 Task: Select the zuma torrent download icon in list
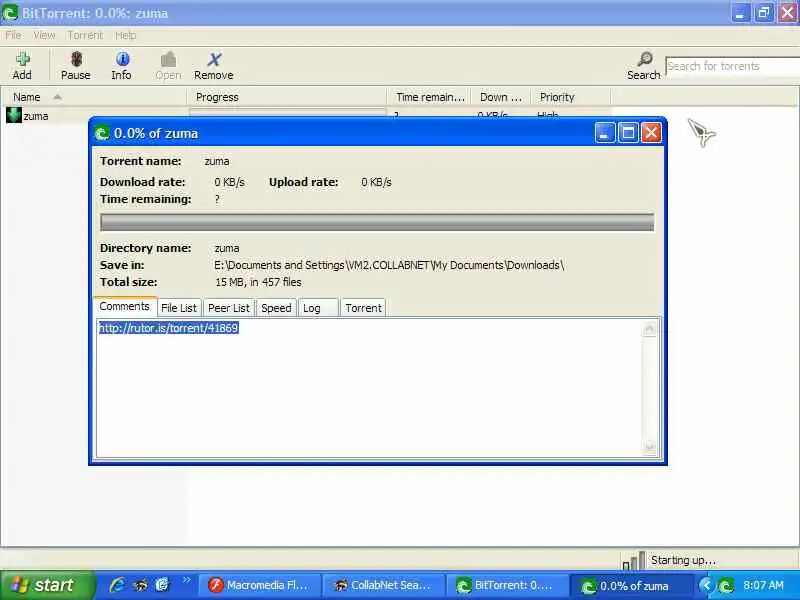[14, 115]
